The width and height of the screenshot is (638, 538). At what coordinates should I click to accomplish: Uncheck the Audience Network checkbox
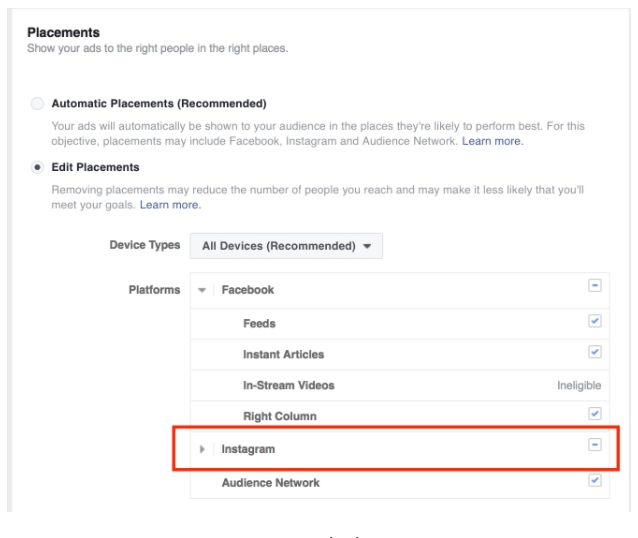pyautogui.click(x=595, y=481)
